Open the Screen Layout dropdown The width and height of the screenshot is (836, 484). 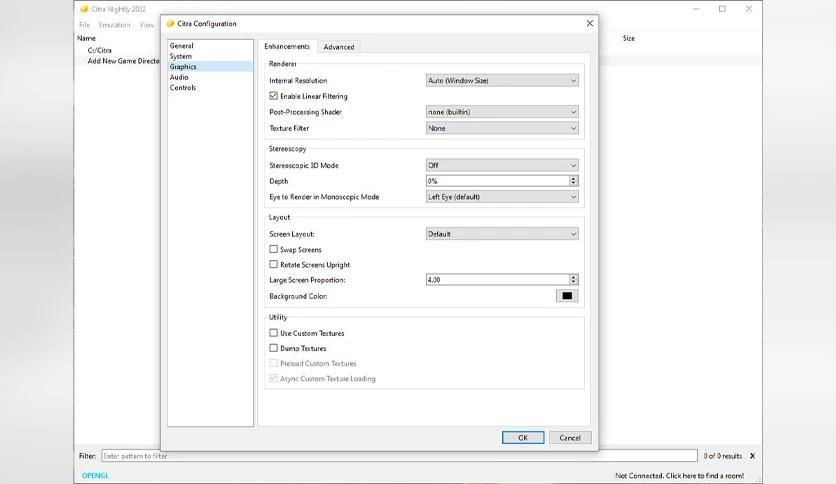(502, 233)
